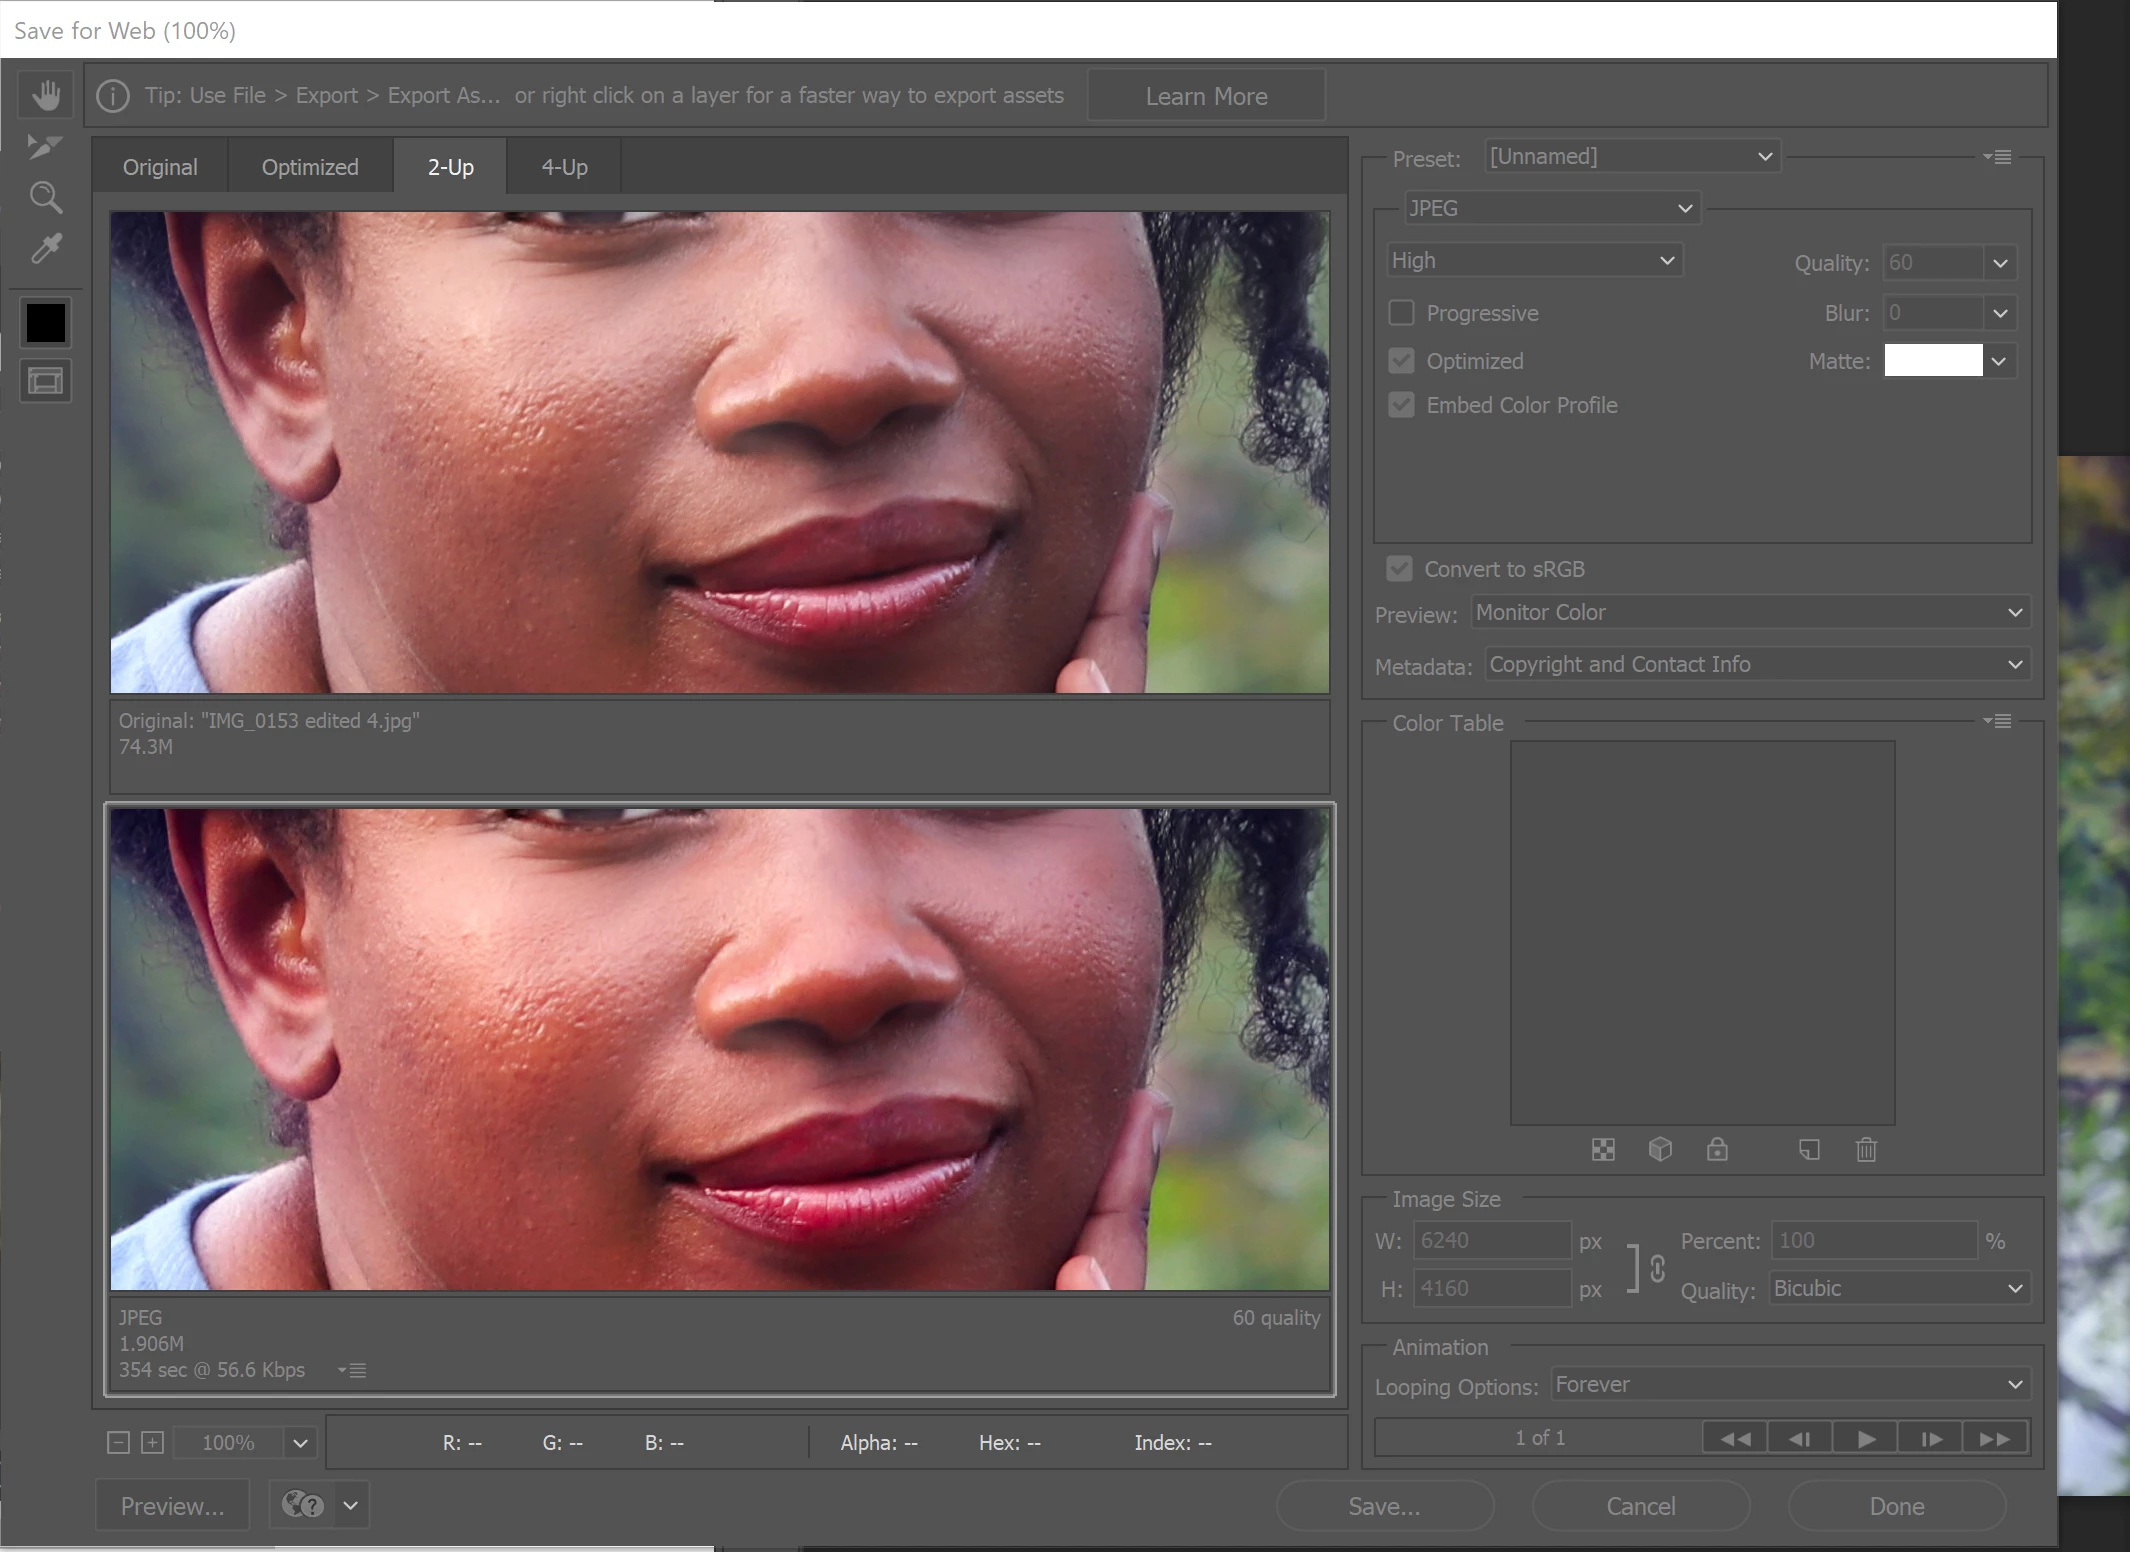
Task: Switch to the 4-Up tab
Action: (x=564, y=167)
